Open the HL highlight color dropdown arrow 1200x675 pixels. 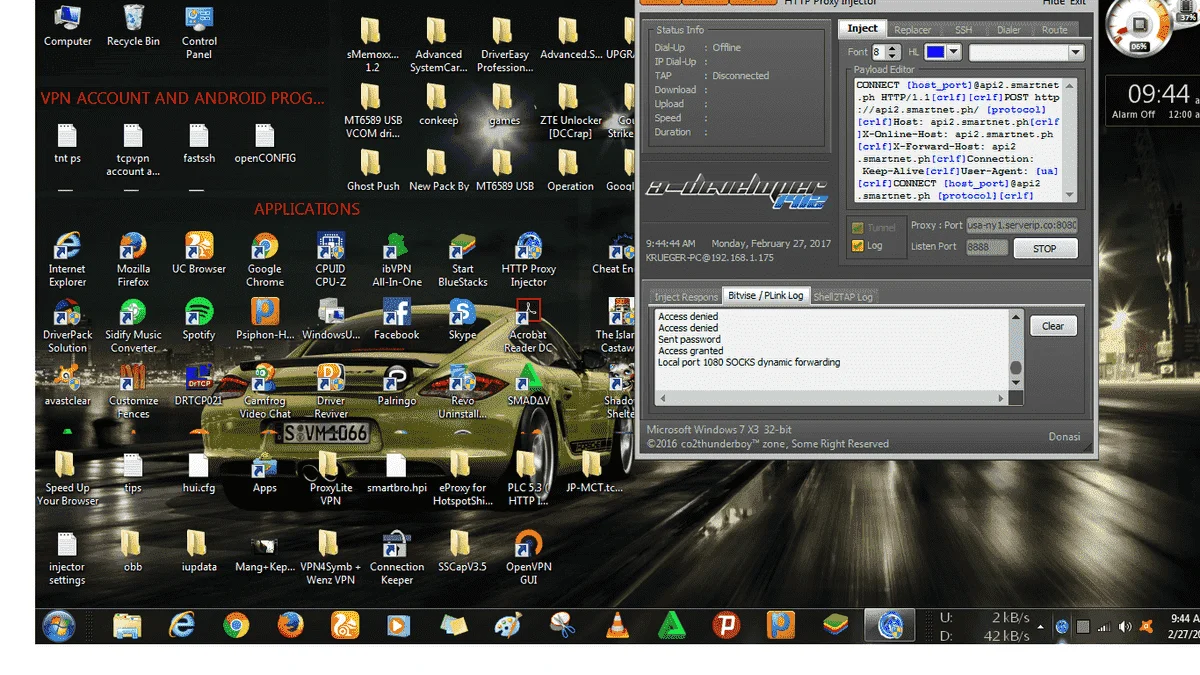pos(954,52)
